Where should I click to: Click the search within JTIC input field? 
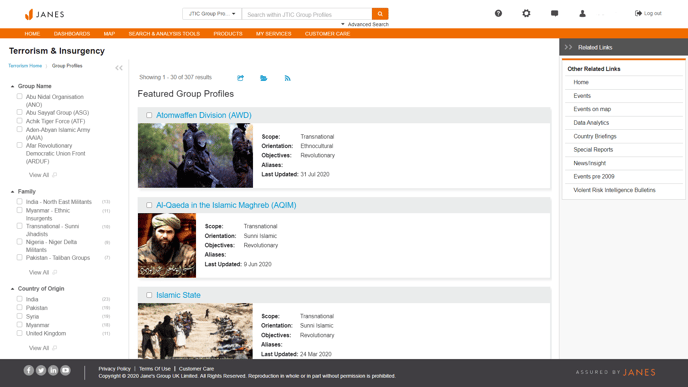pyautogui.click(x=307, y=14)
